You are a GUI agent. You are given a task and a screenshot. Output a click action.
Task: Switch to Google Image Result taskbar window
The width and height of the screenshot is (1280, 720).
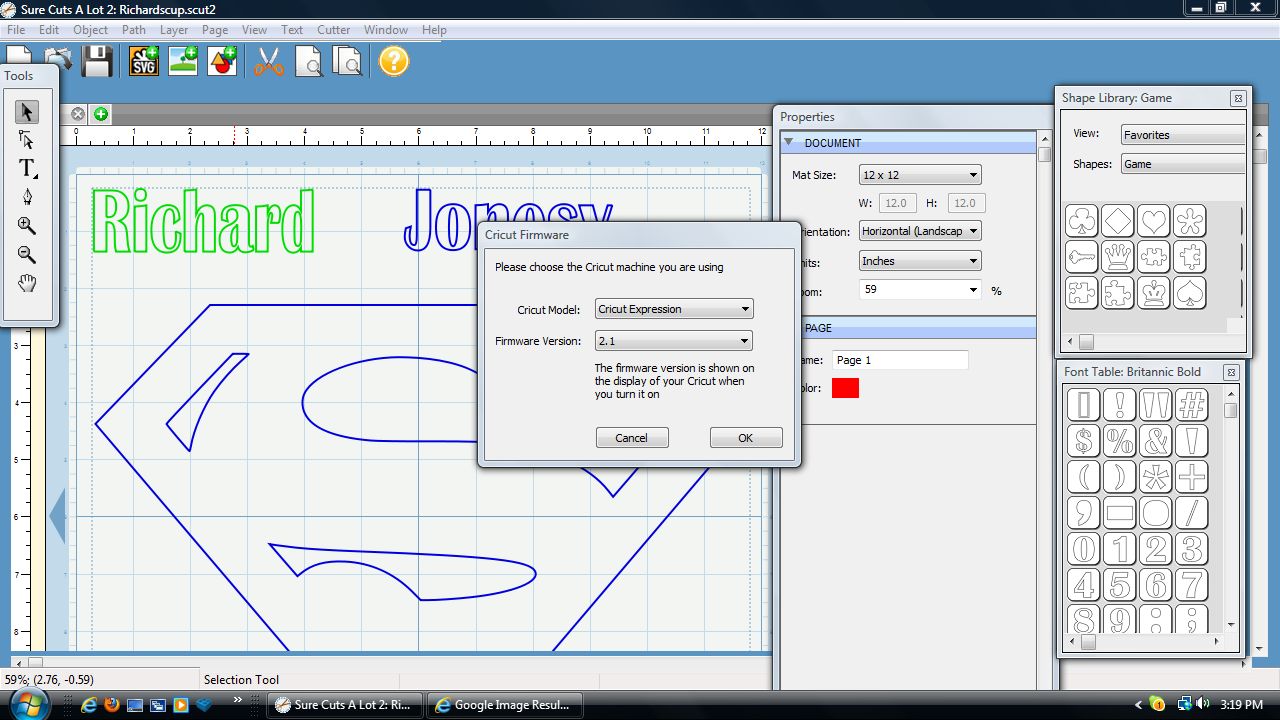(x=504, y=705)
